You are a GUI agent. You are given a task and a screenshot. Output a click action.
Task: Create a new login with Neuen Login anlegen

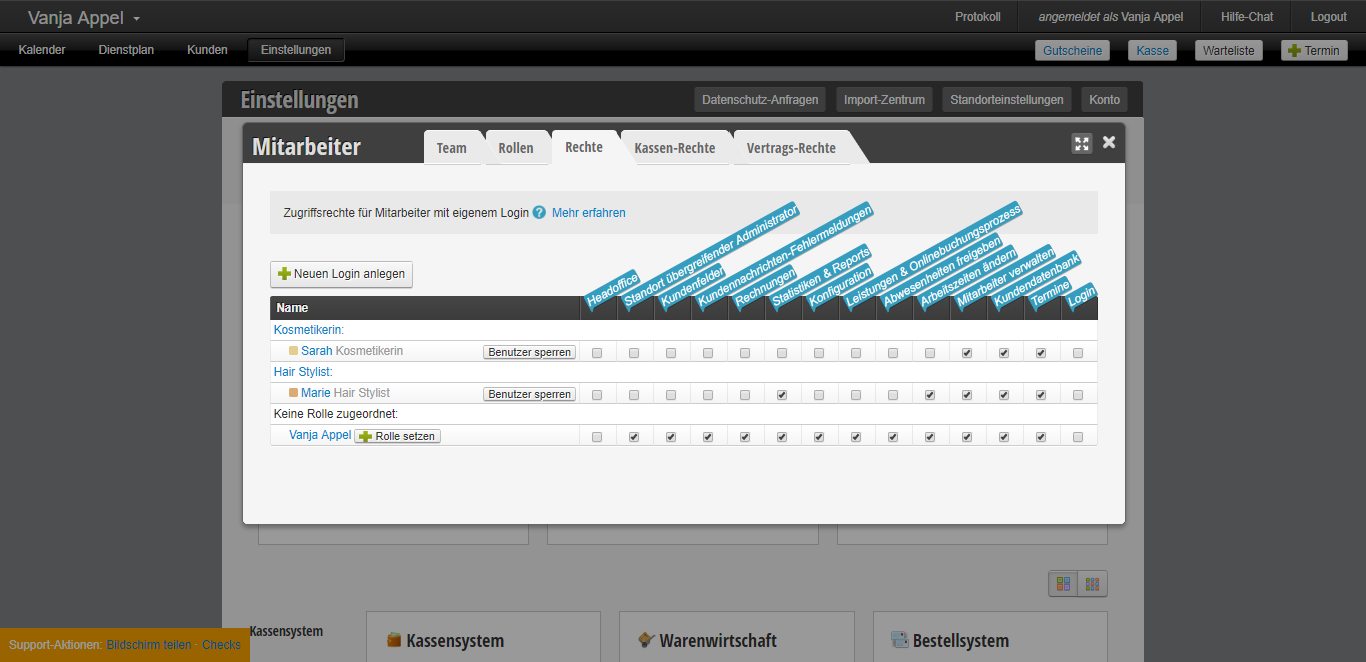point(341,274)
